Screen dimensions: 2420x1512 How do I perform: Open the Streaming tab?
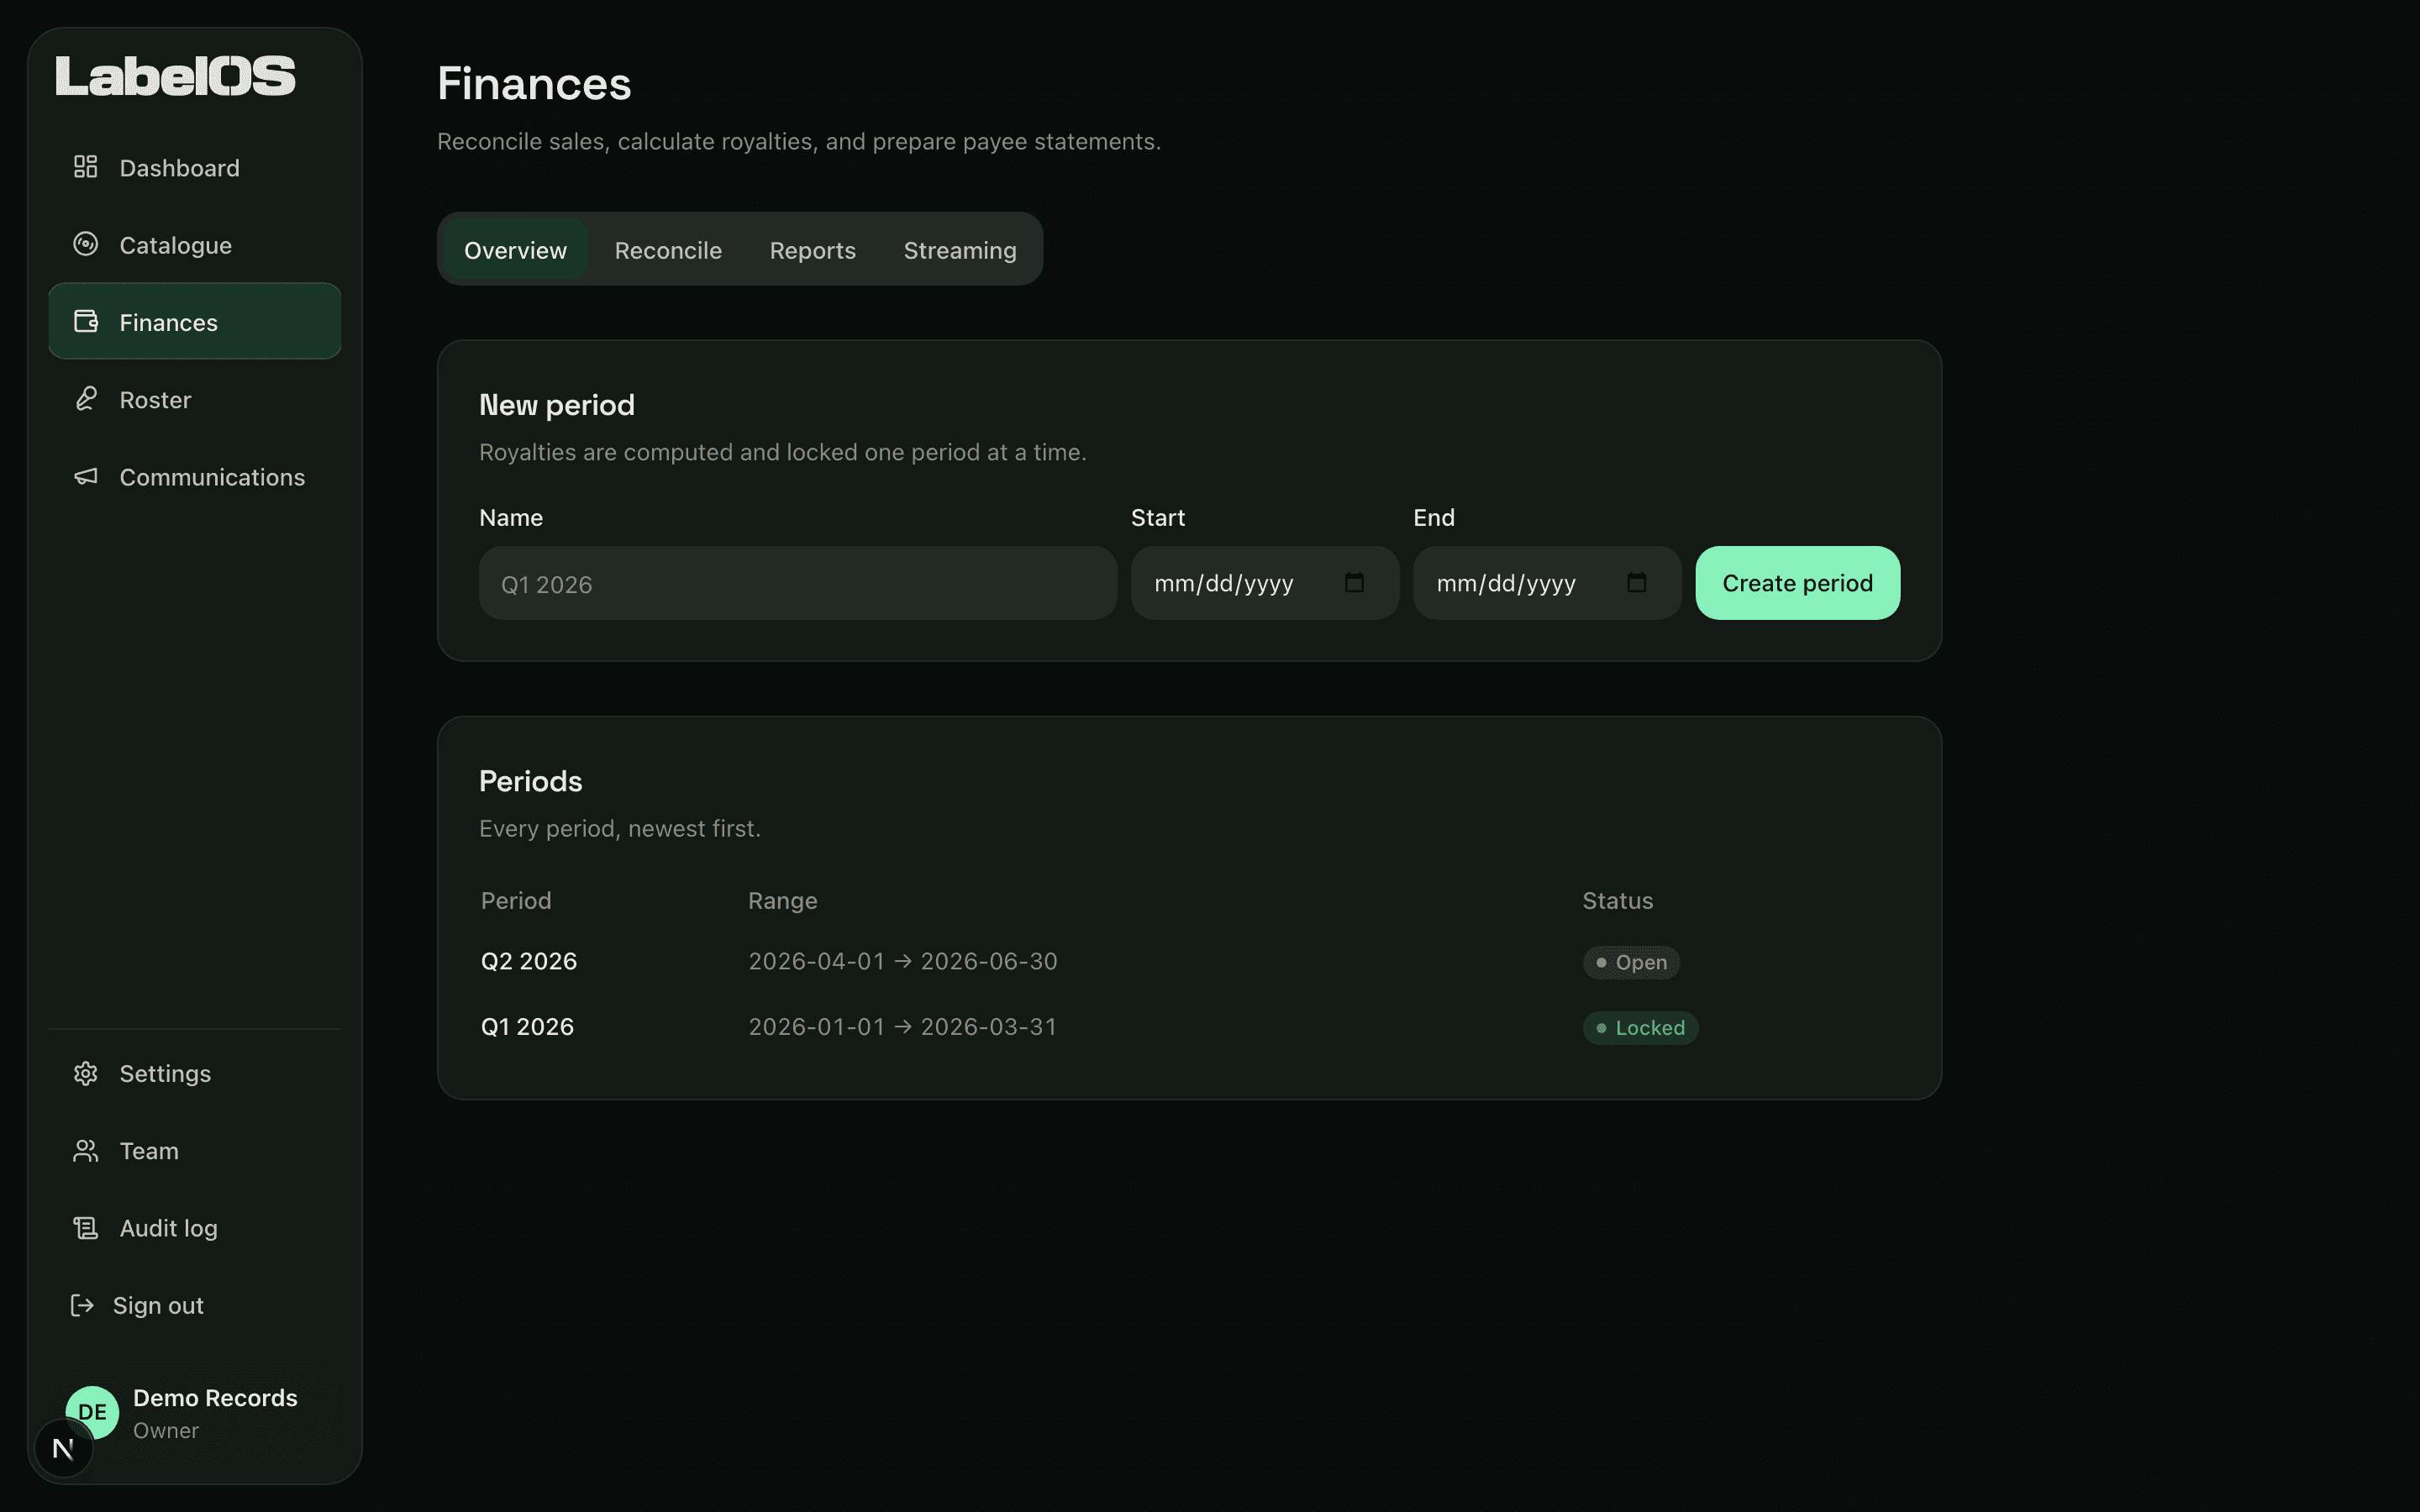pos(960,249)
